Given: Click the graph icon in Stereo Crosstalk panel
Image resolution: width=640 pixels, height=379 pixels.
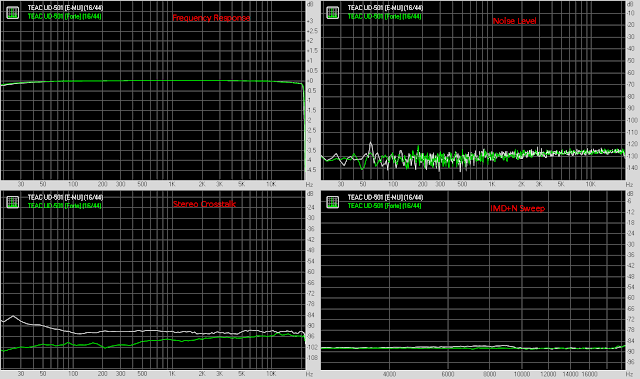Looking at the screenshot, I should click(x=13, y=202).
